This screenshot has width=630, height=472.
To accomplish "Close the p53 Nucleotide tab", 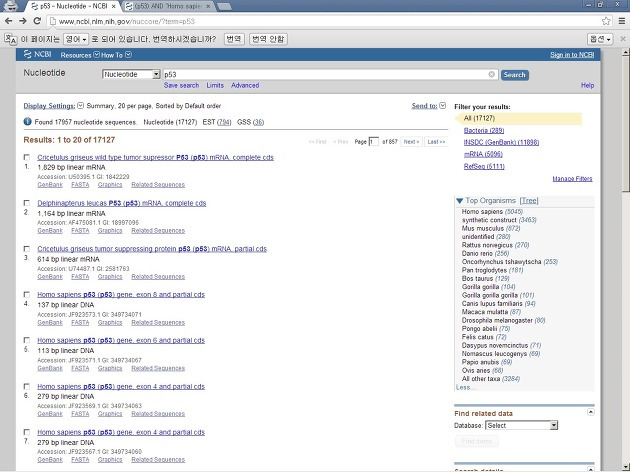I will coord(114,6).
